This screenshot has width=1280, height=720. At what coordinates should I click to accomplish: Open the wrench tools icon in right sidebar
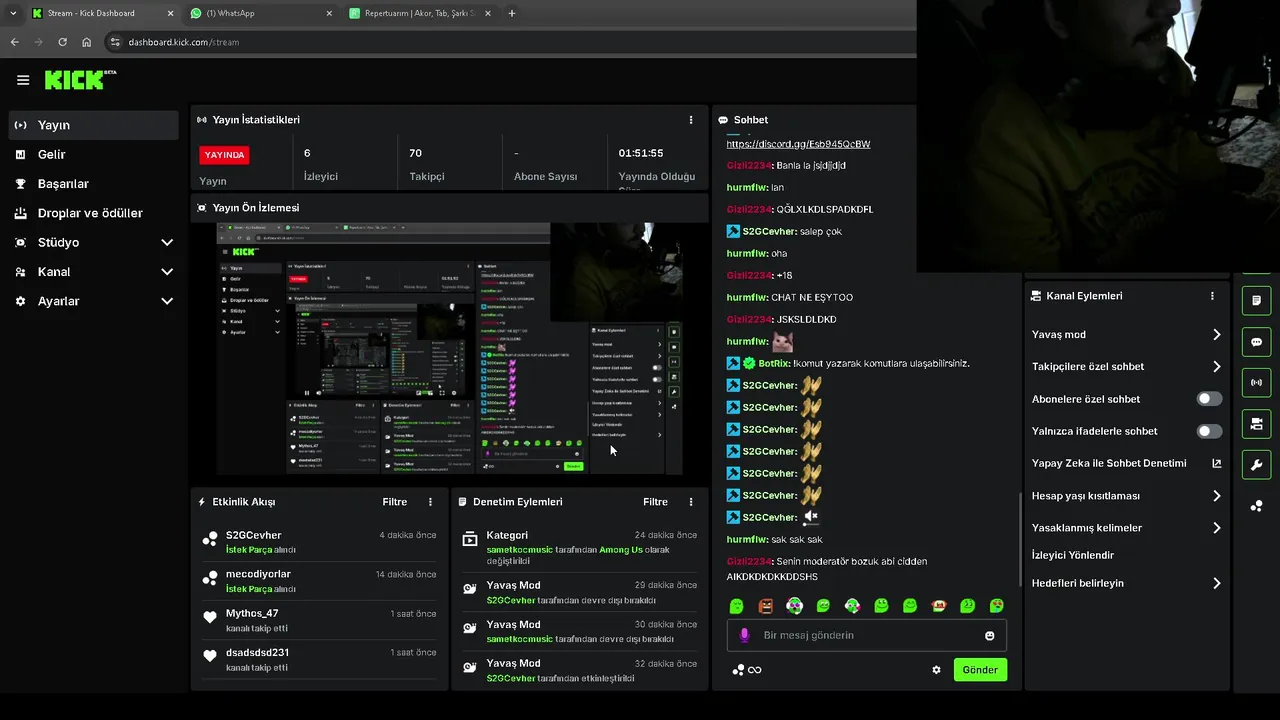[1257, 465]
